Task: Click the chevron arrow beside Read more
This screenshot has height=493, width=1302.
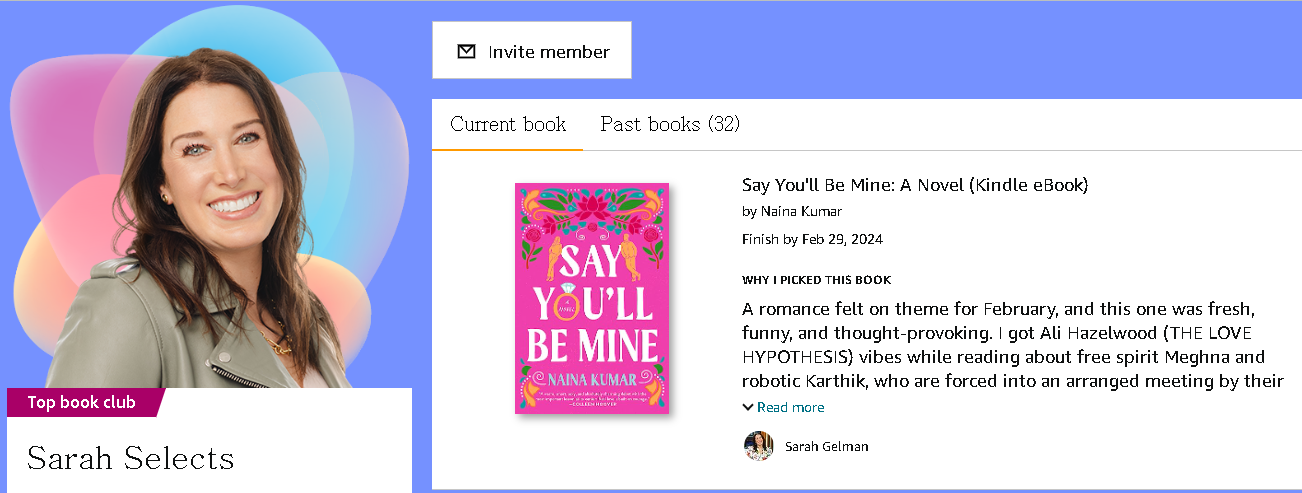Action: 748,407
